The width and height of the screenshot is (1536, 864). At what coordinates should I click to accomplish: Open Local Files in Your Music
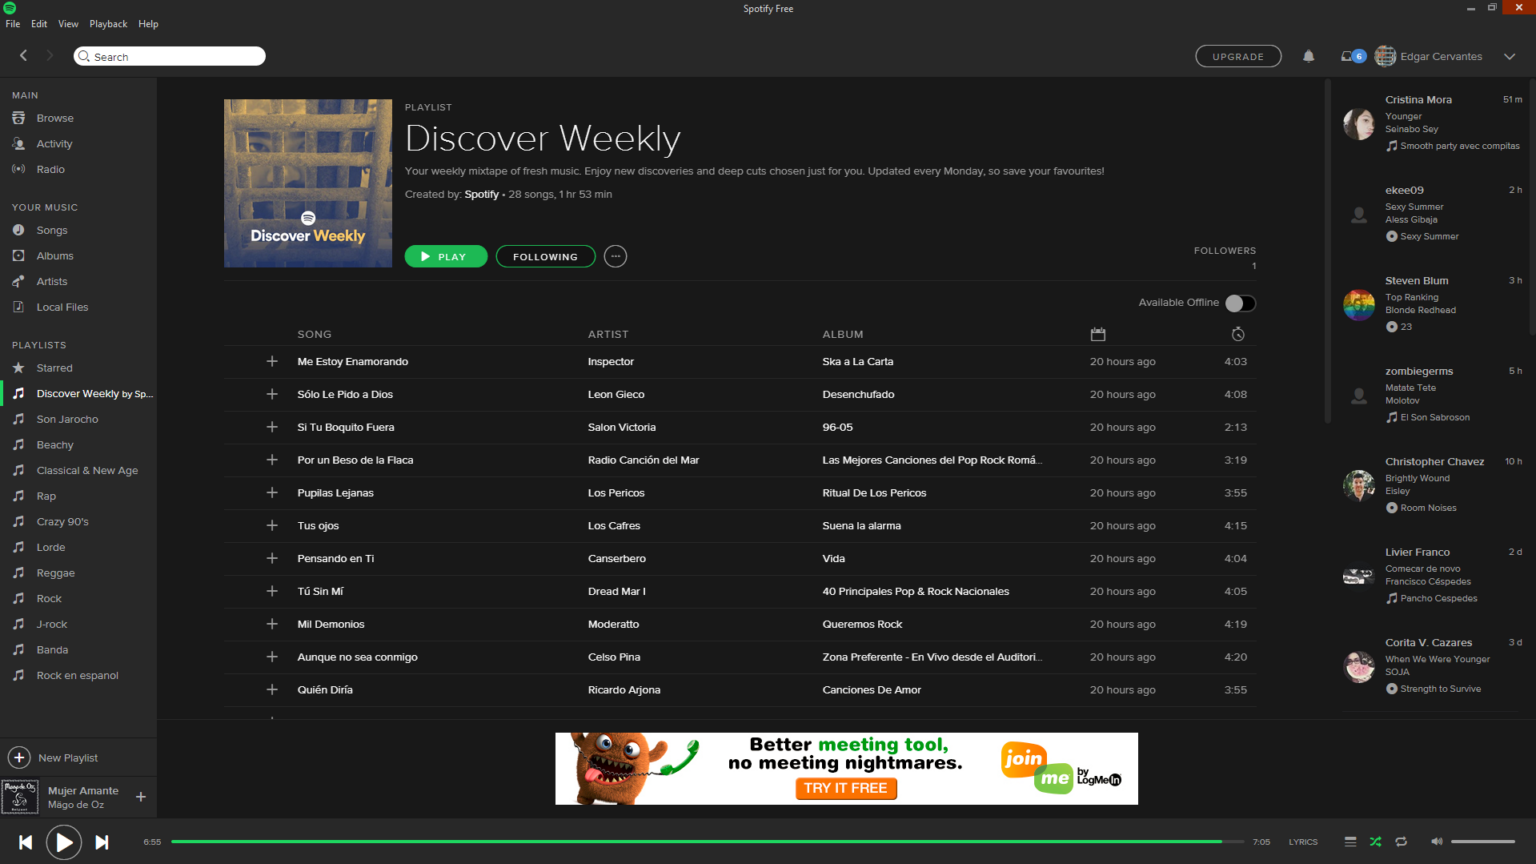tap(62, 306)
